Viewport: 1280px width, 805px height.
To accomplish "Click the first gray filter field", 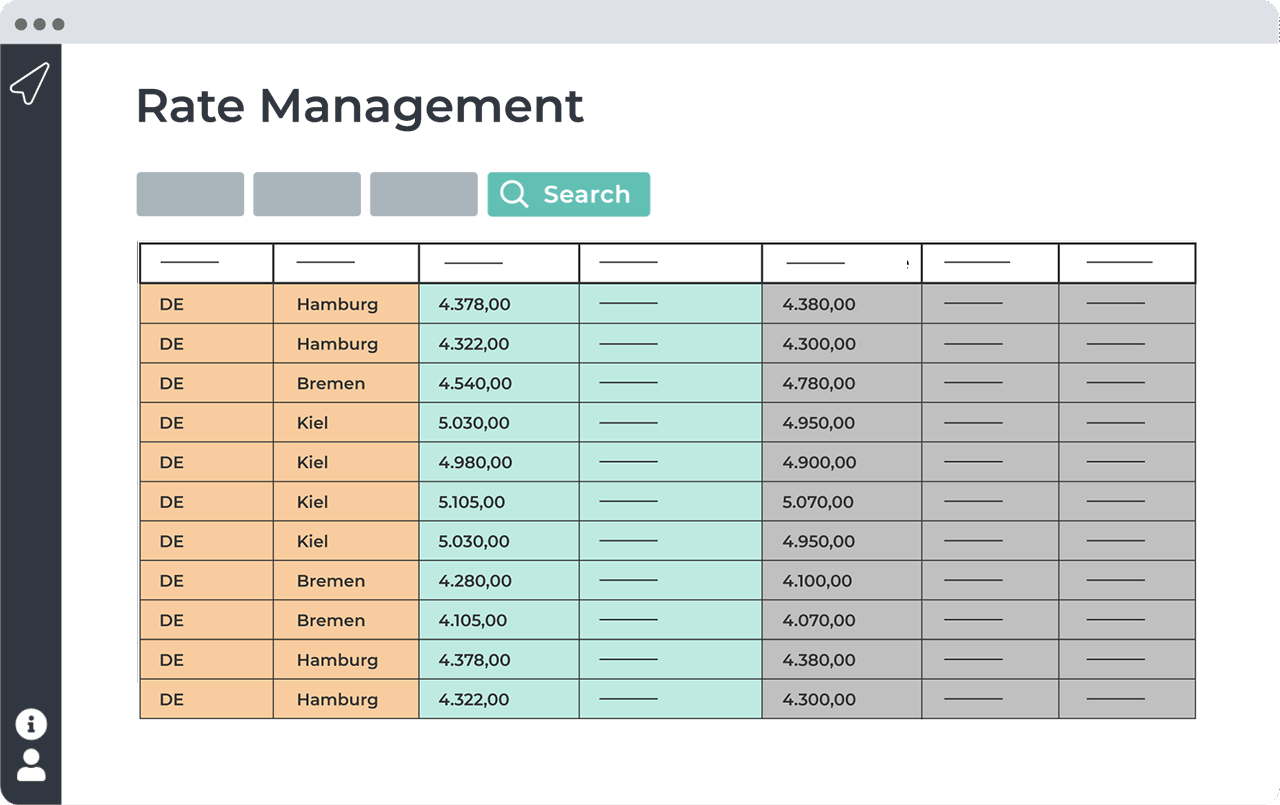I will 190,194.
